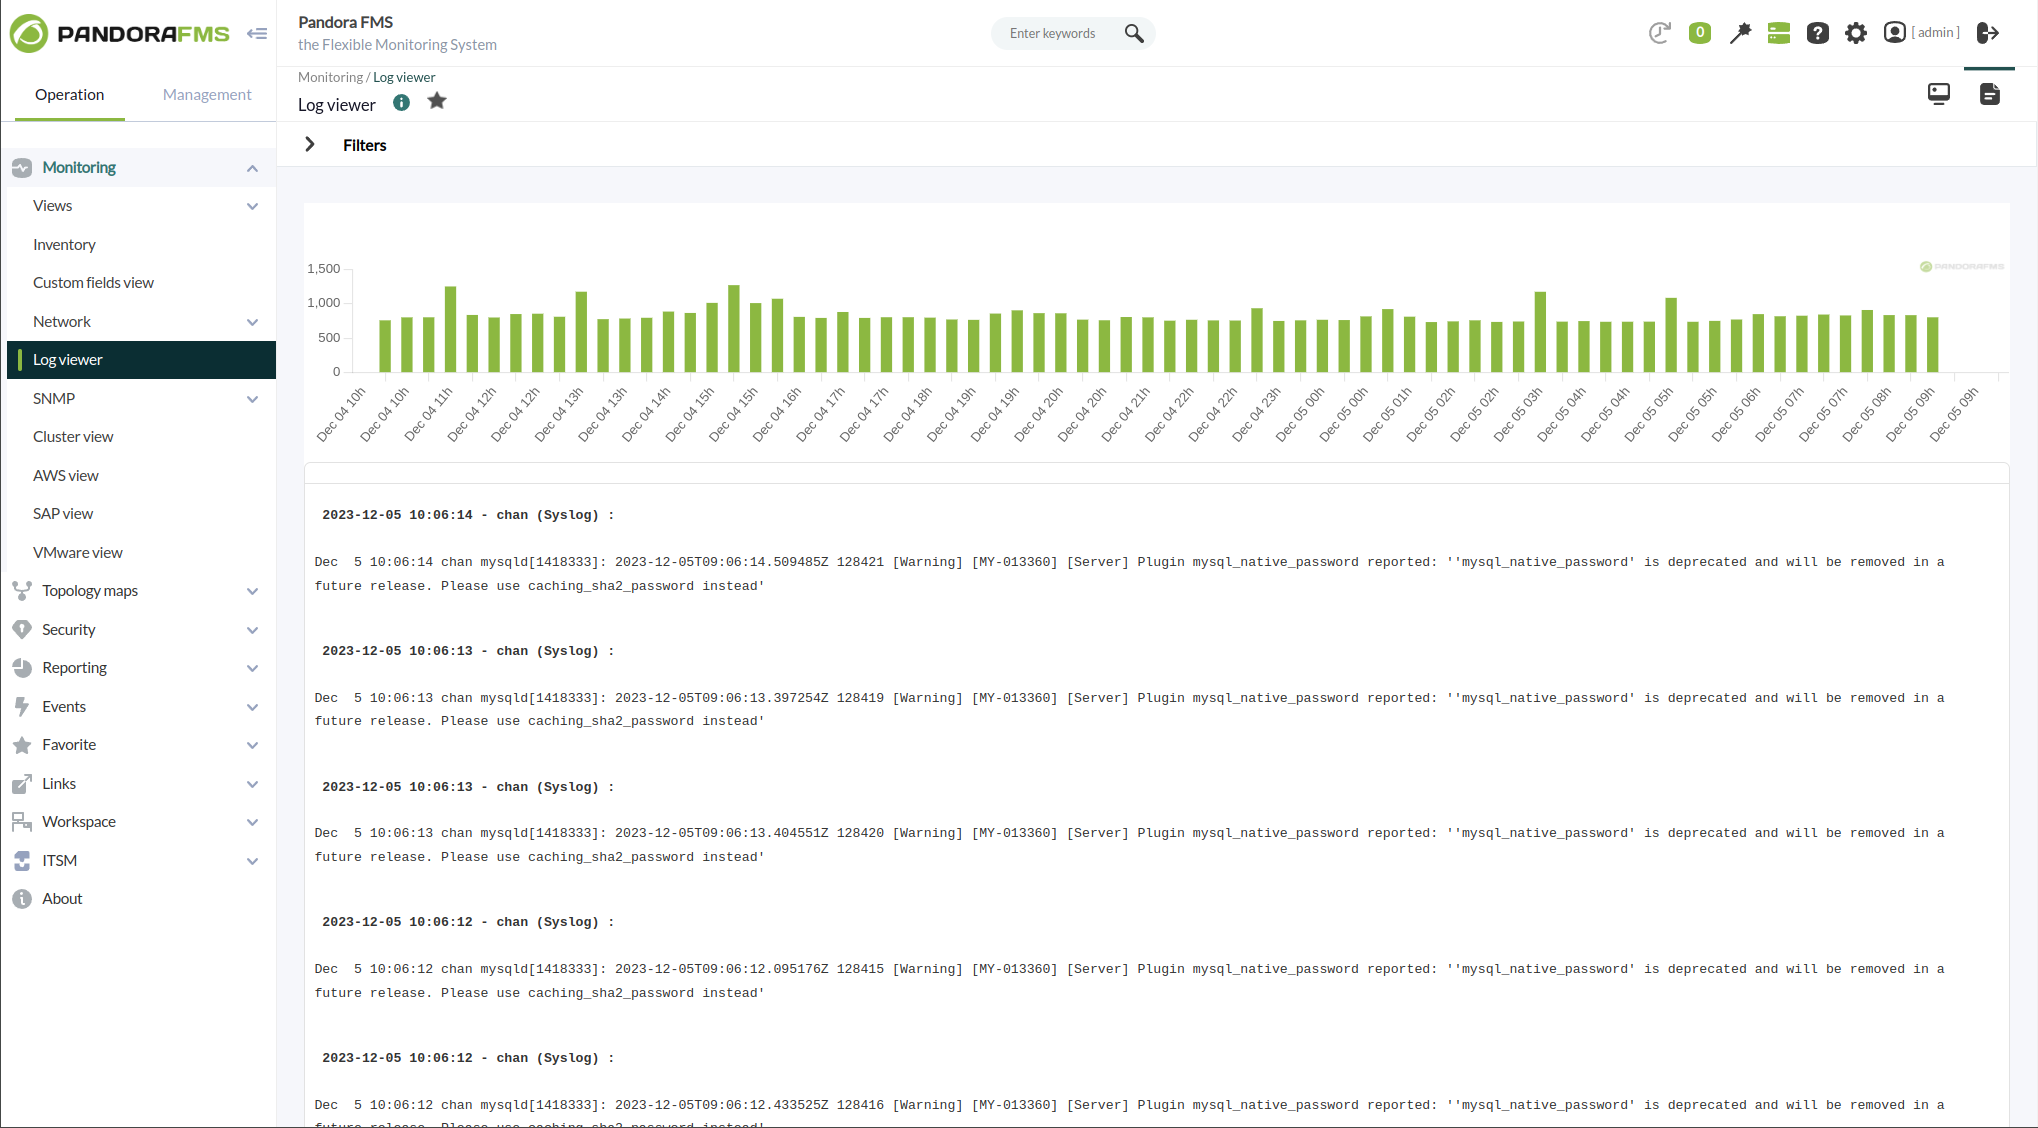Click the printer/export report icon

[x=1989, y=94]
